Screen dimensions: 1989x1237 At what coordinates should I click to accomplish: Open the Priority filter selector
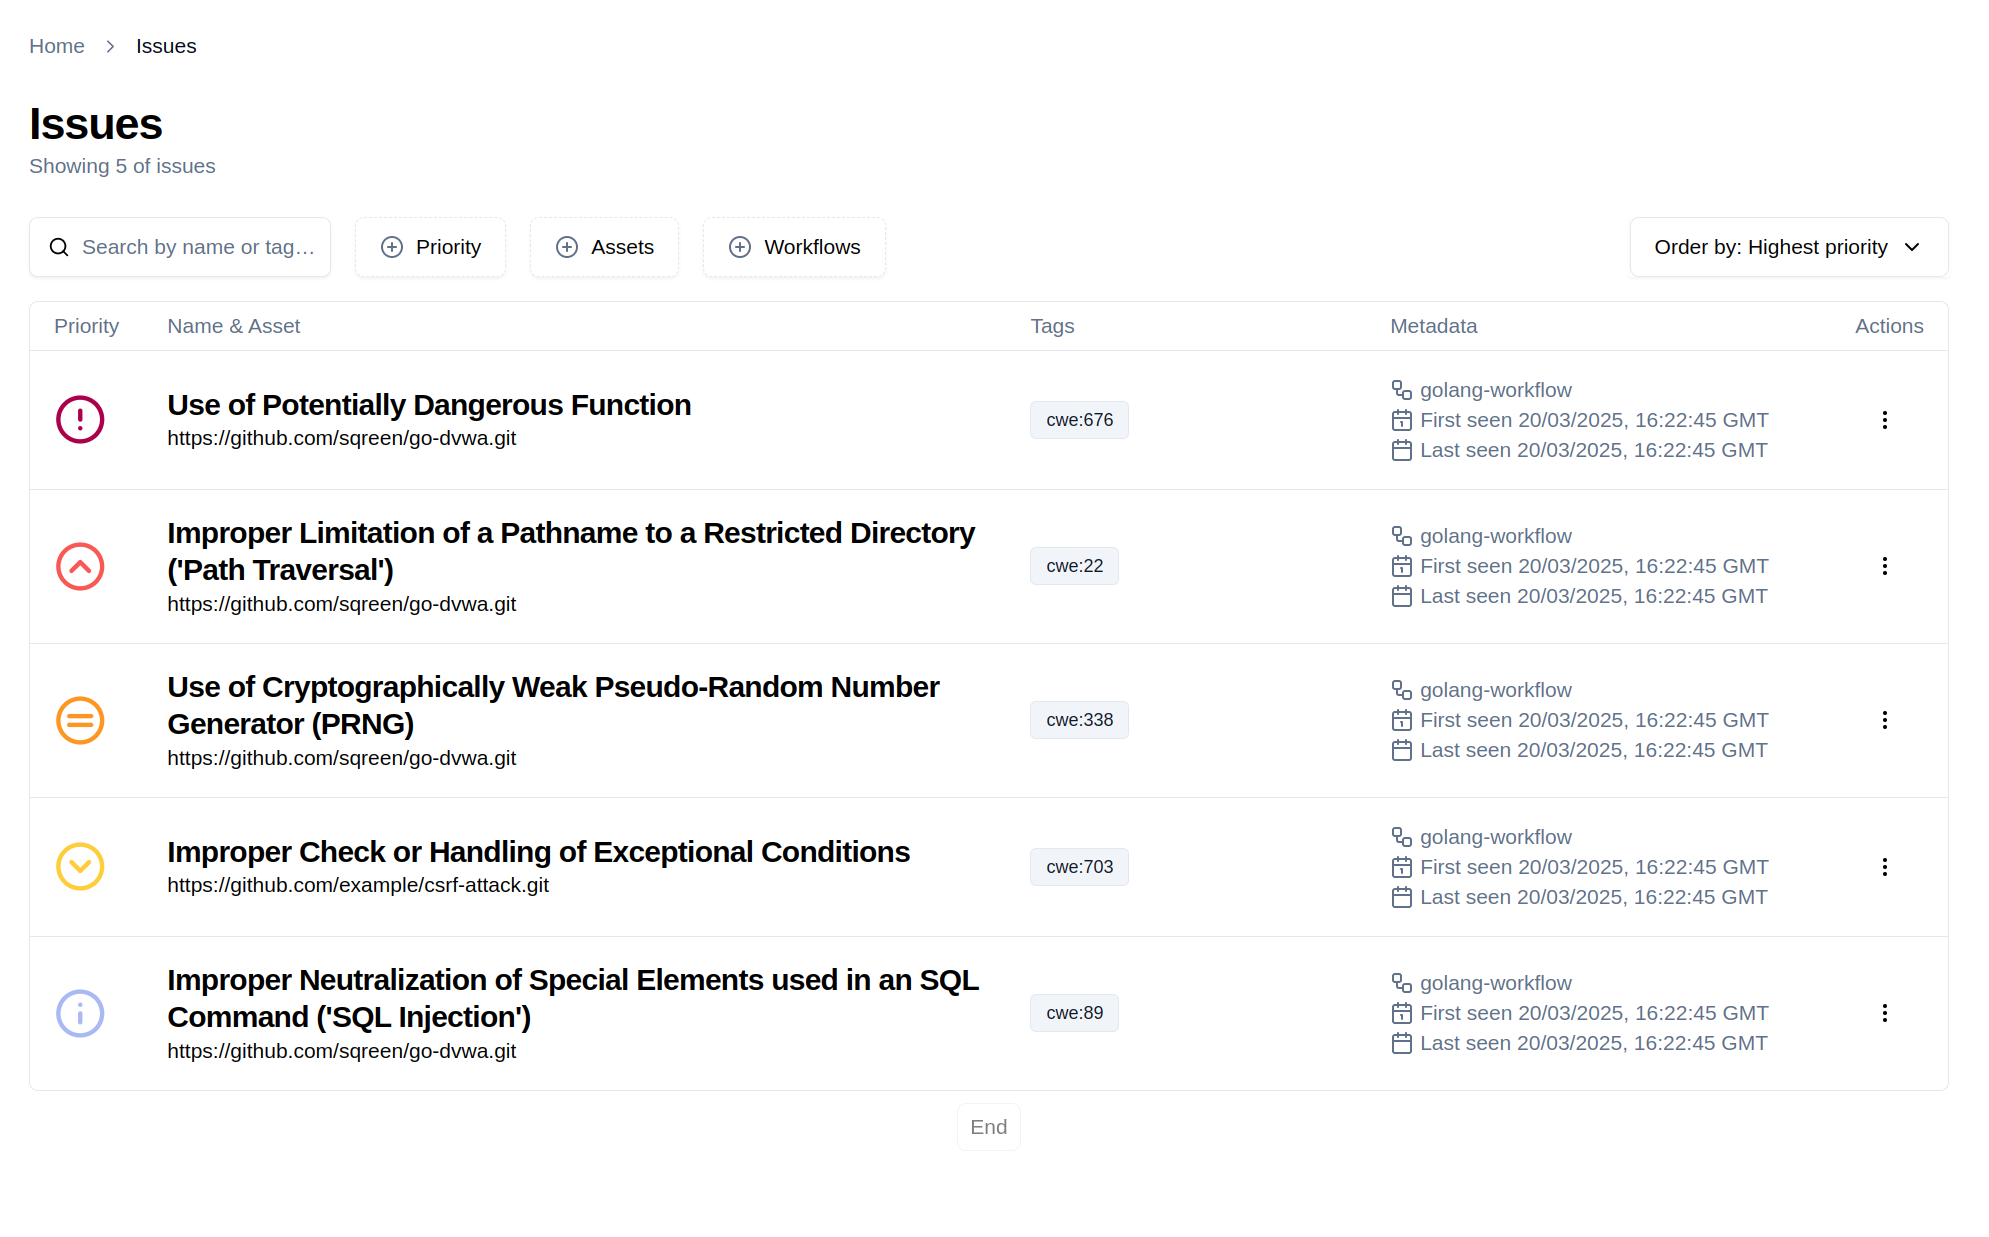[x=430, y=247]
